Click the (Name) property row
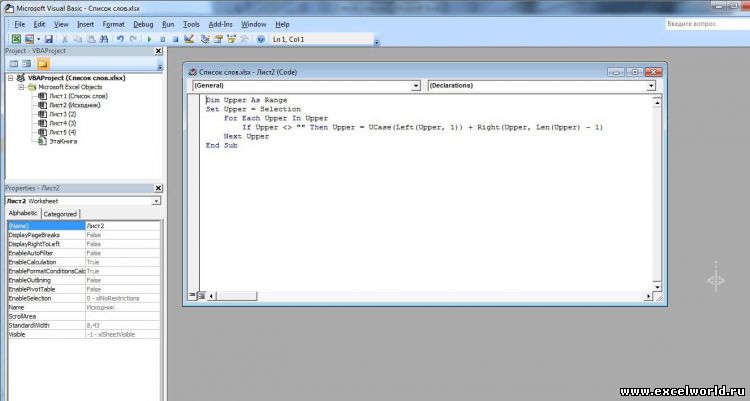750x401 pixels. tap(84, 226)
